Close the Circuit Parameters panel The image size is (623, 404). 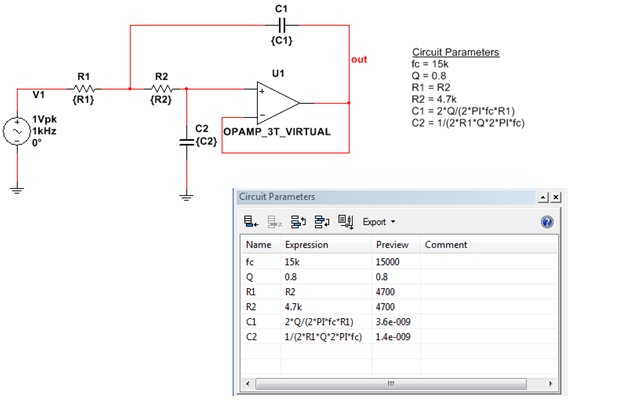(556, 198)
